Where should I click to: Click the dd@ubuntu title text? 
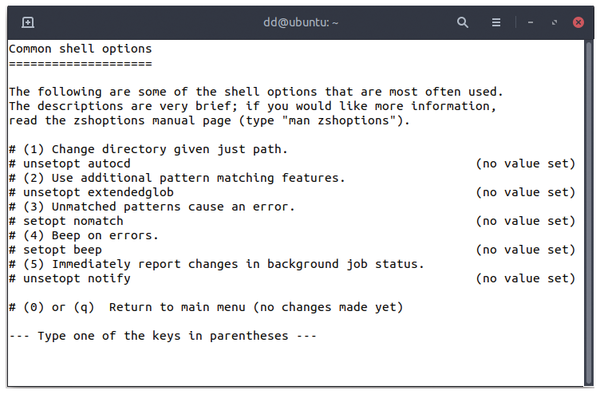[300, 23]
